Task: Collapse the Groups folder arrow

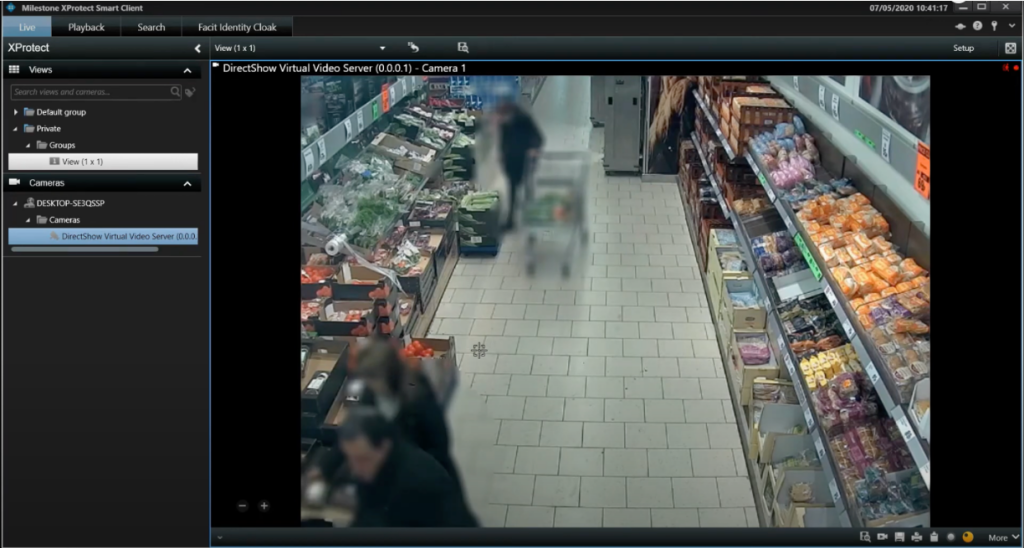Action: click(x=28, y=145)
